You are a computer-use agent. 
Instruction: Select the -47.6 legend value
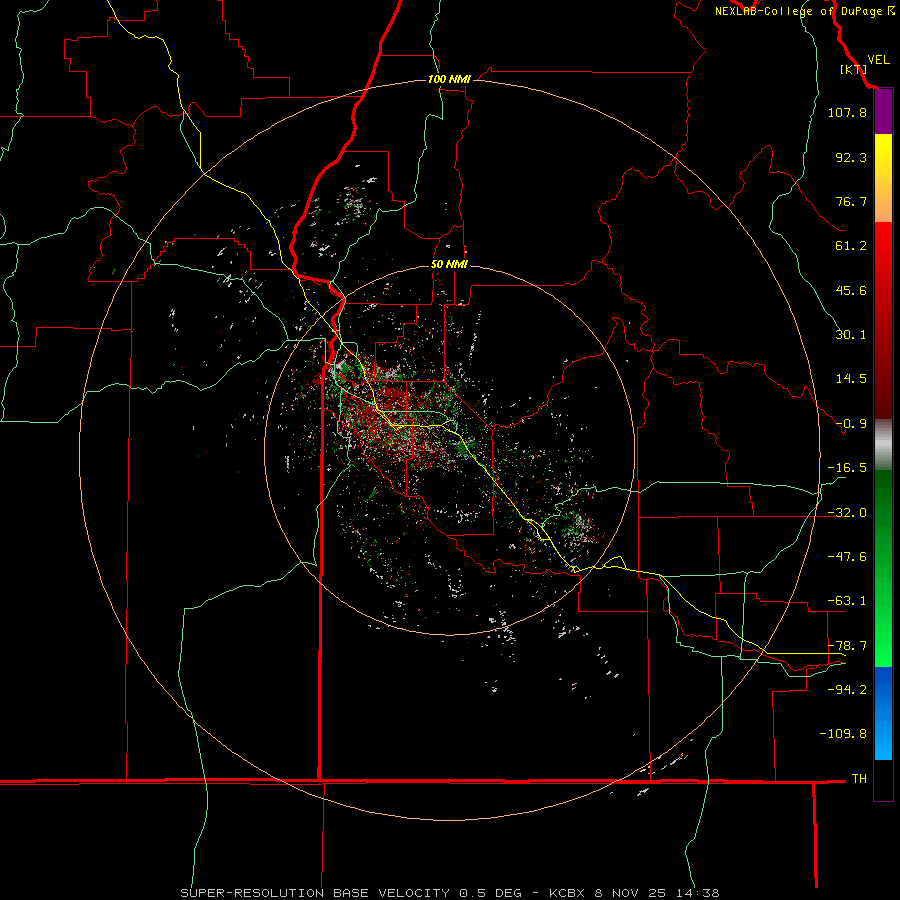click(847, 557)
